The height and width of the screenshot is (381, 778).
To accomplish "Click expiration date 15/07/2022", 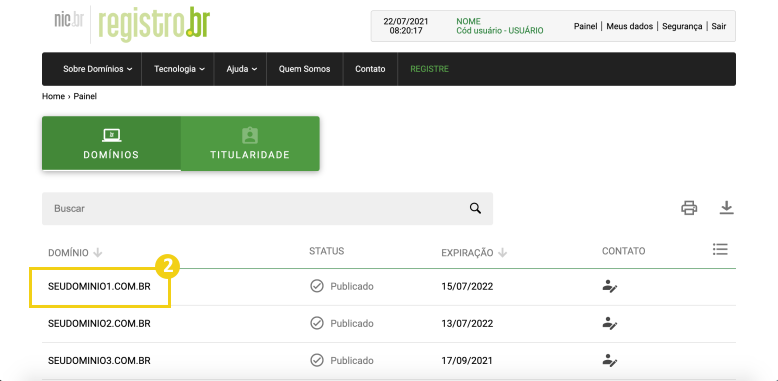I will coord(467,287).
